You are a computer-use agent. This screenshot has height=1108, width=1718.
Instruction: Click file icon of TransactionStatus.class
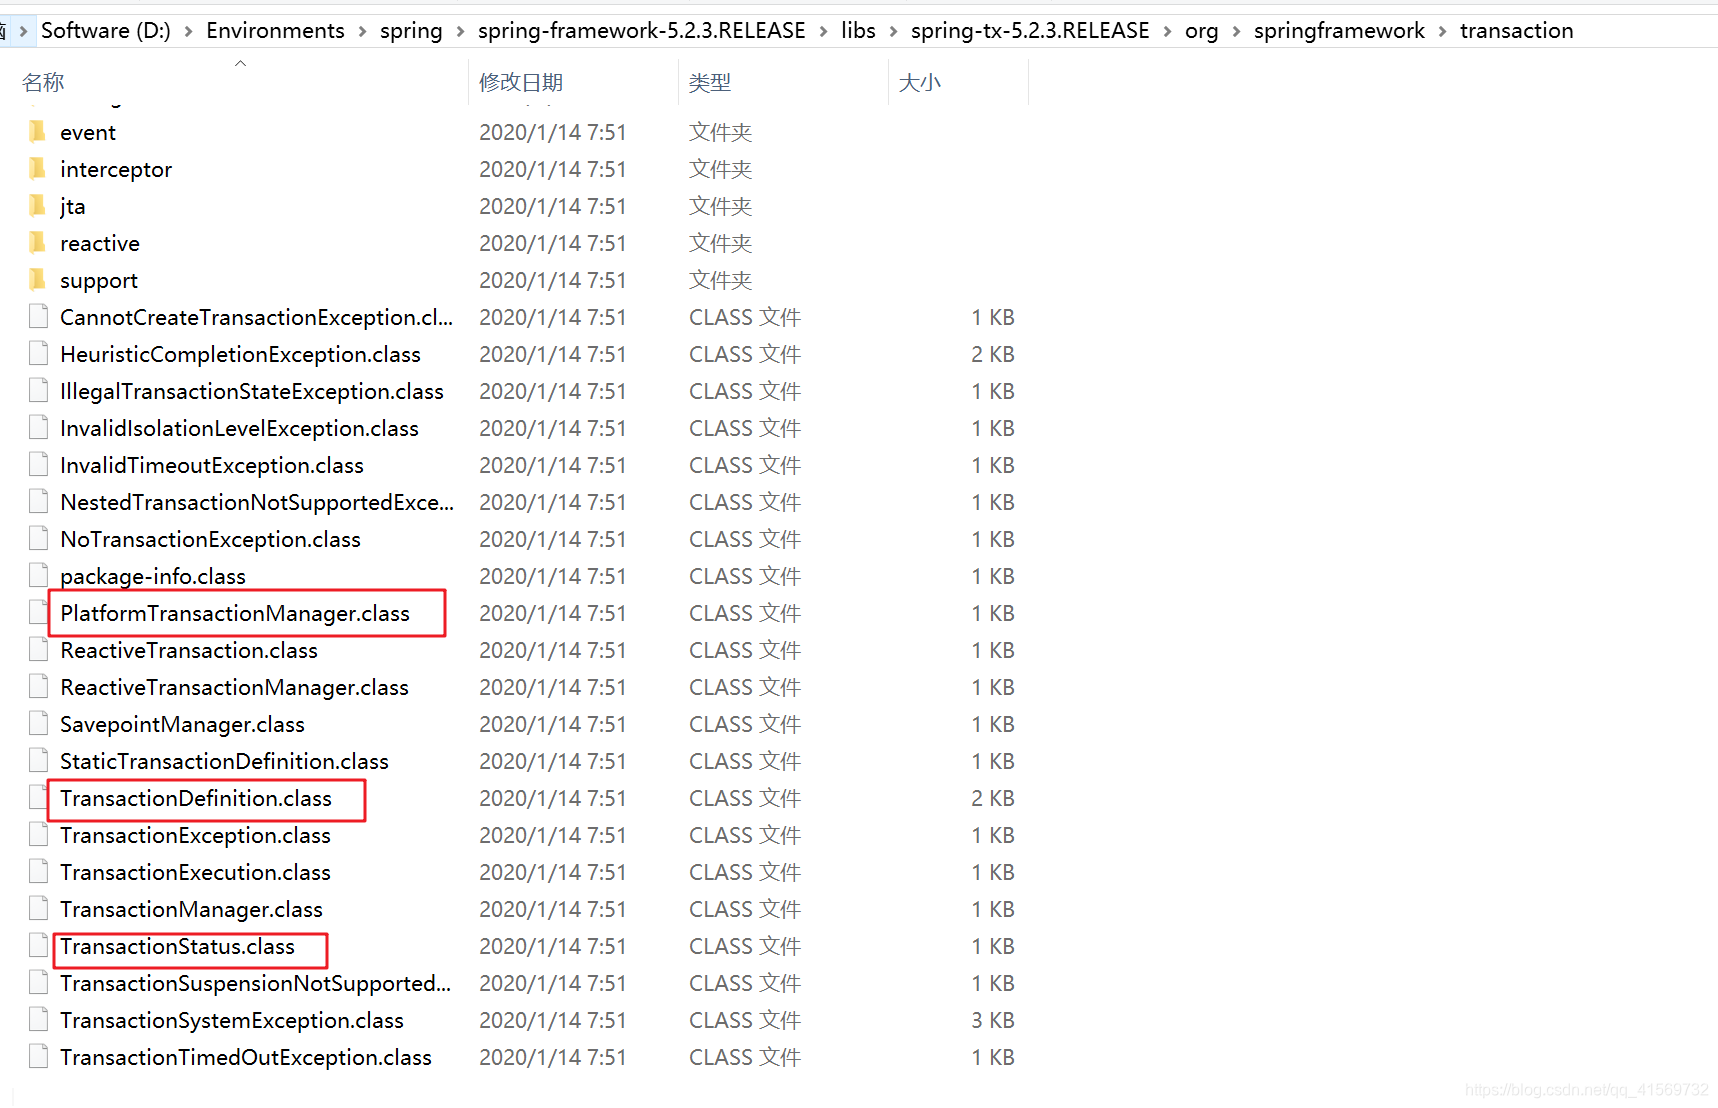pyautogui.click(x=38, y=946)
